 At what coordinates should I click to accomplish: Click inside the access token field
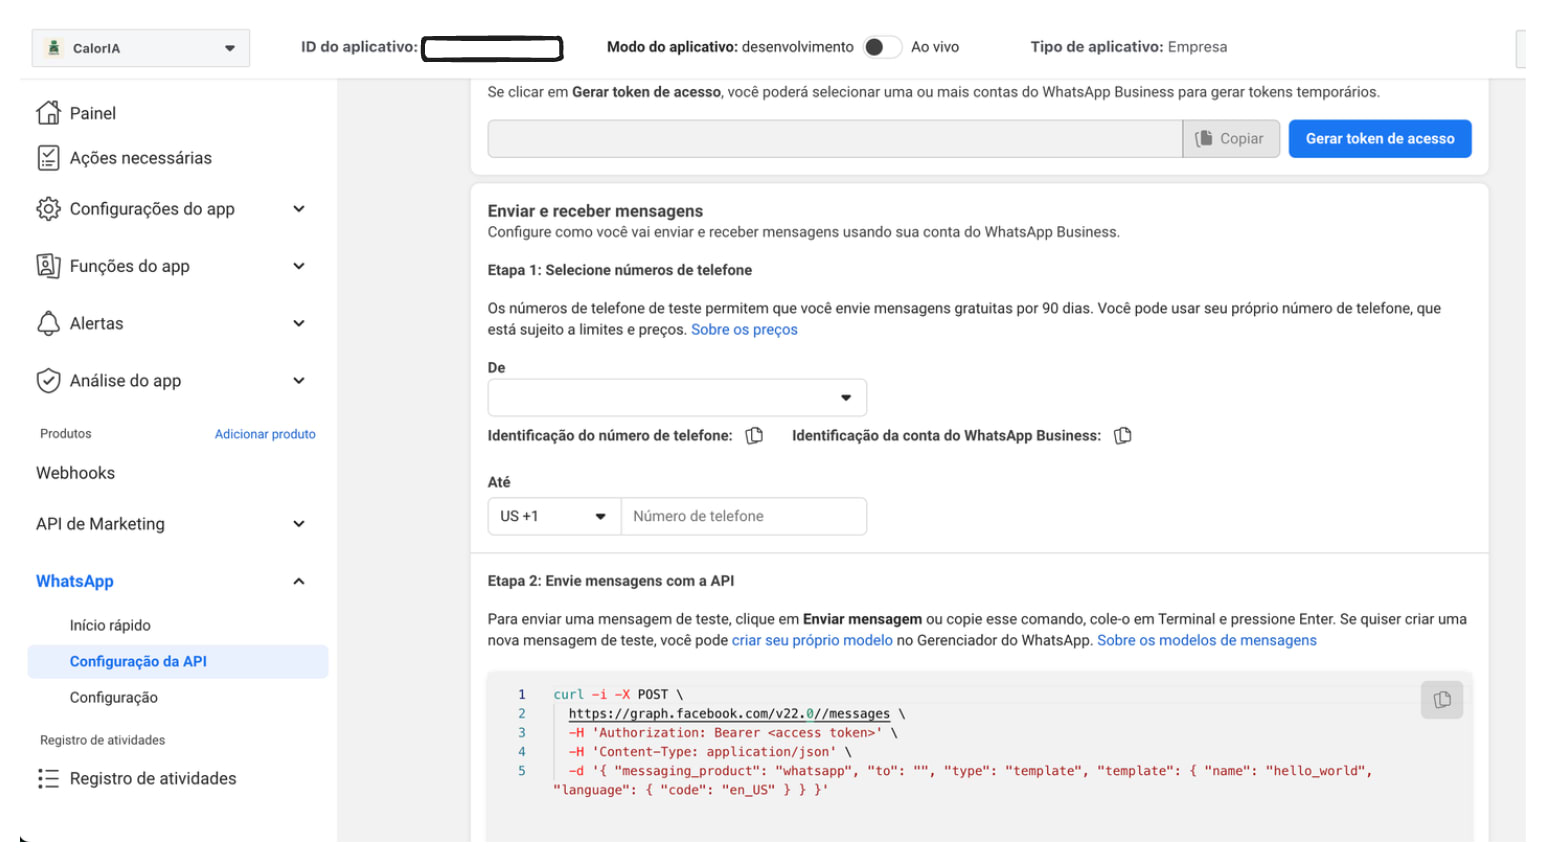click(835, 139)
